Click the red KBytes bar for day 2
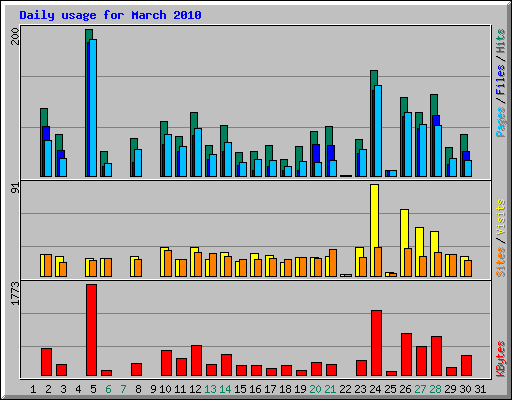The height and width of the screenshot is (400, 512). pos(47,362)
